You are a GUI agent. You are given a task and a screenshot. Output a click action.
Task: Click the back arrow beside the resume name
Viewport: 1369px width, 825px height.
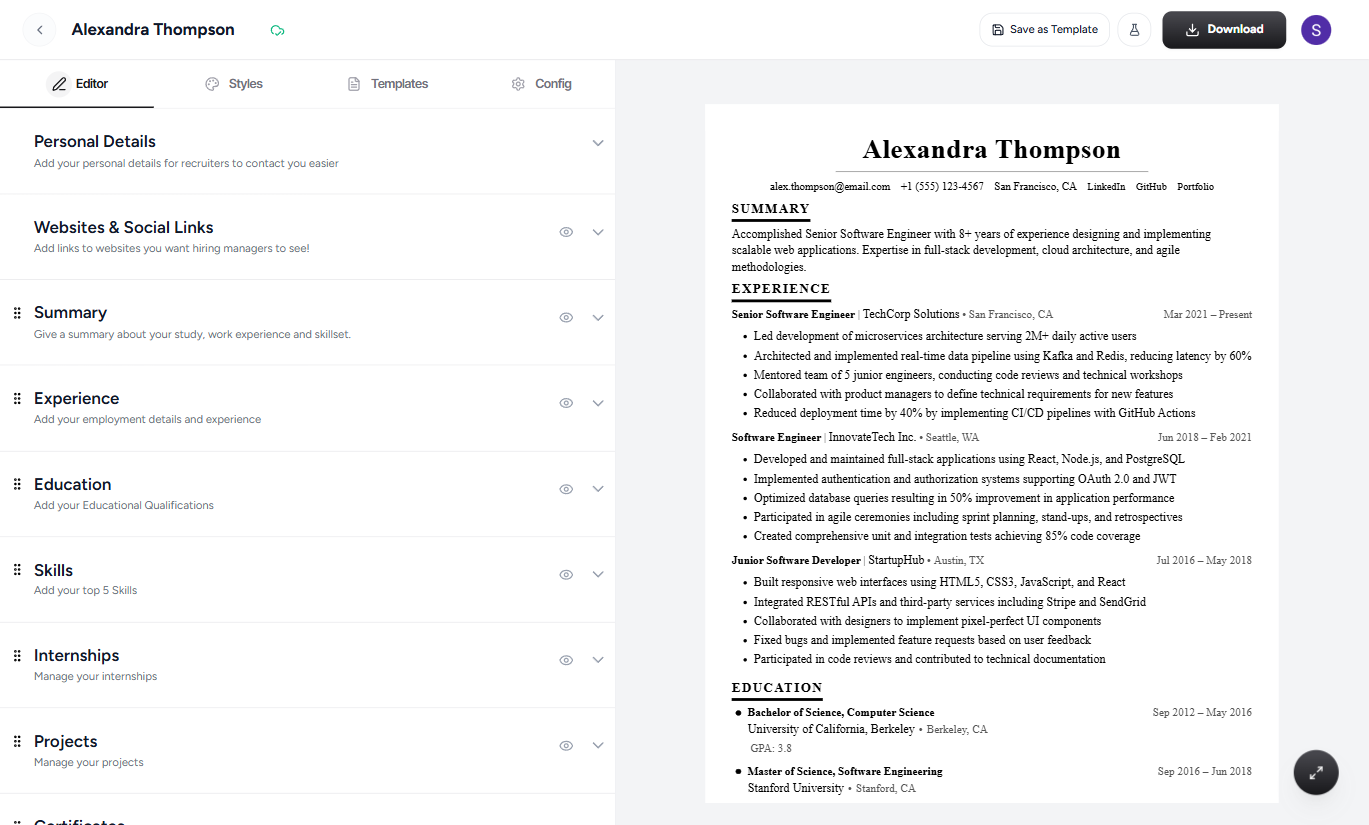tap(39, 29)
